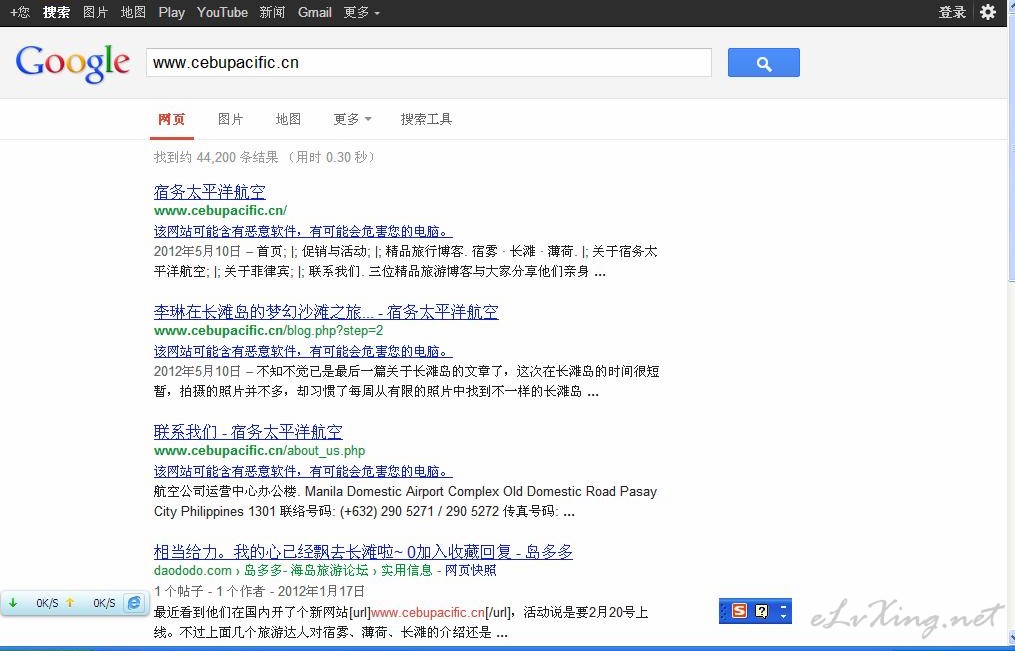The width and height of the screenshot is (1015, 651).
Task: Expand the 更多 dropdown under search box
Action: (x=352, y=119)
